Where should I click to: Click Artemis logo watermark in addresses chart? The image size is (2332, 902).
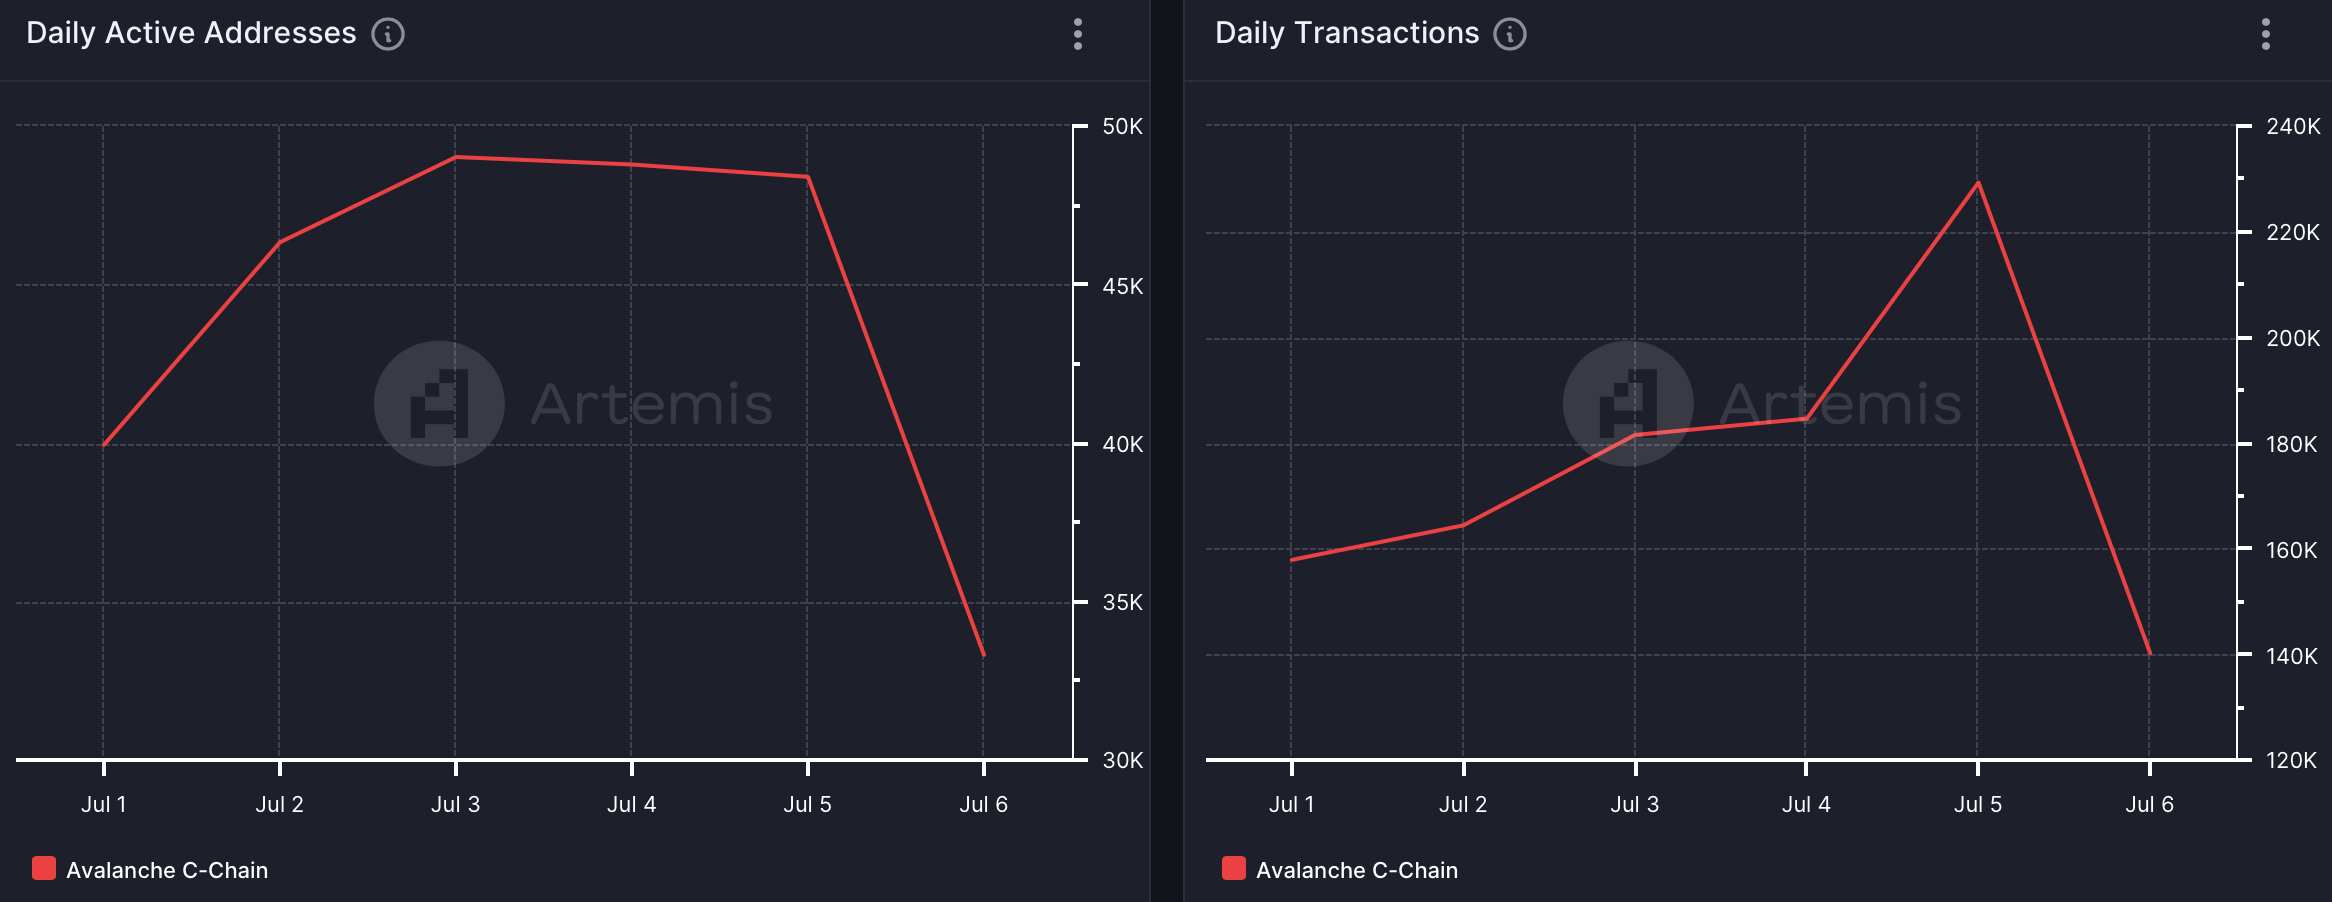click(439, 403)
